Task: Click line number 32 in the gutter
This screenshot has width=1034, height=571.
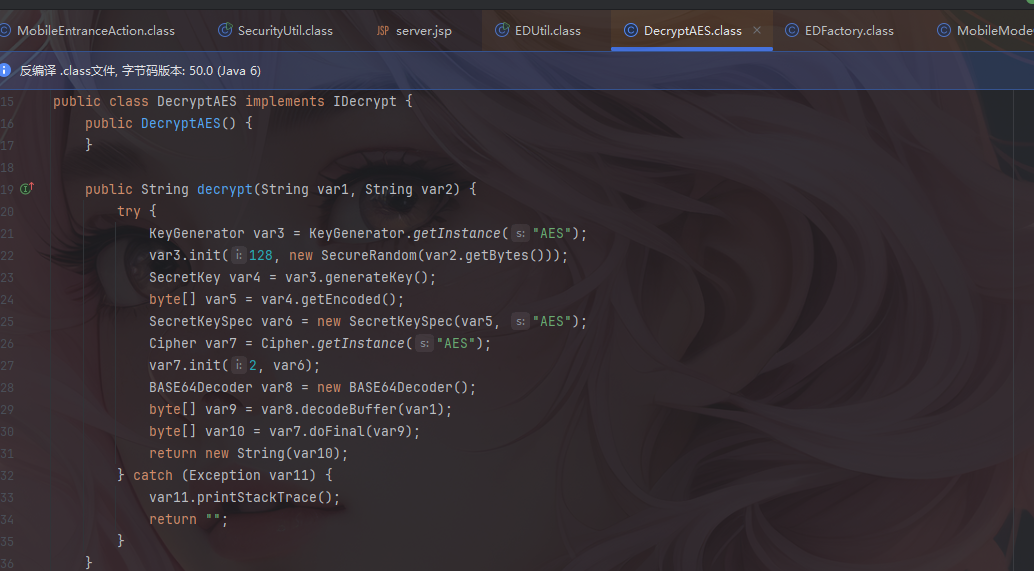Action: coord(7,475)
